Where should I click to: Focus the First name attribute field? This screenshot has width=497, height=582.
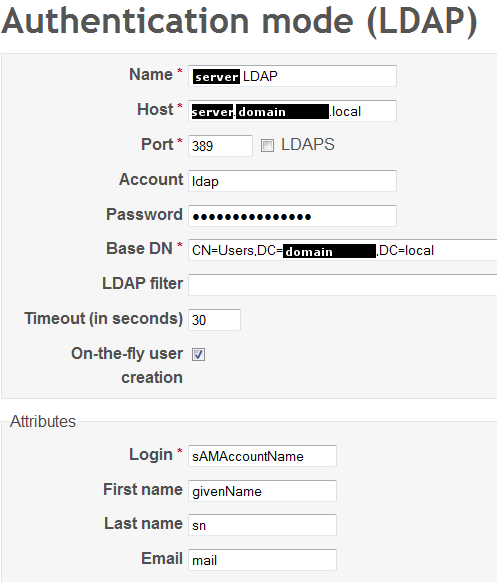[262, 491]
